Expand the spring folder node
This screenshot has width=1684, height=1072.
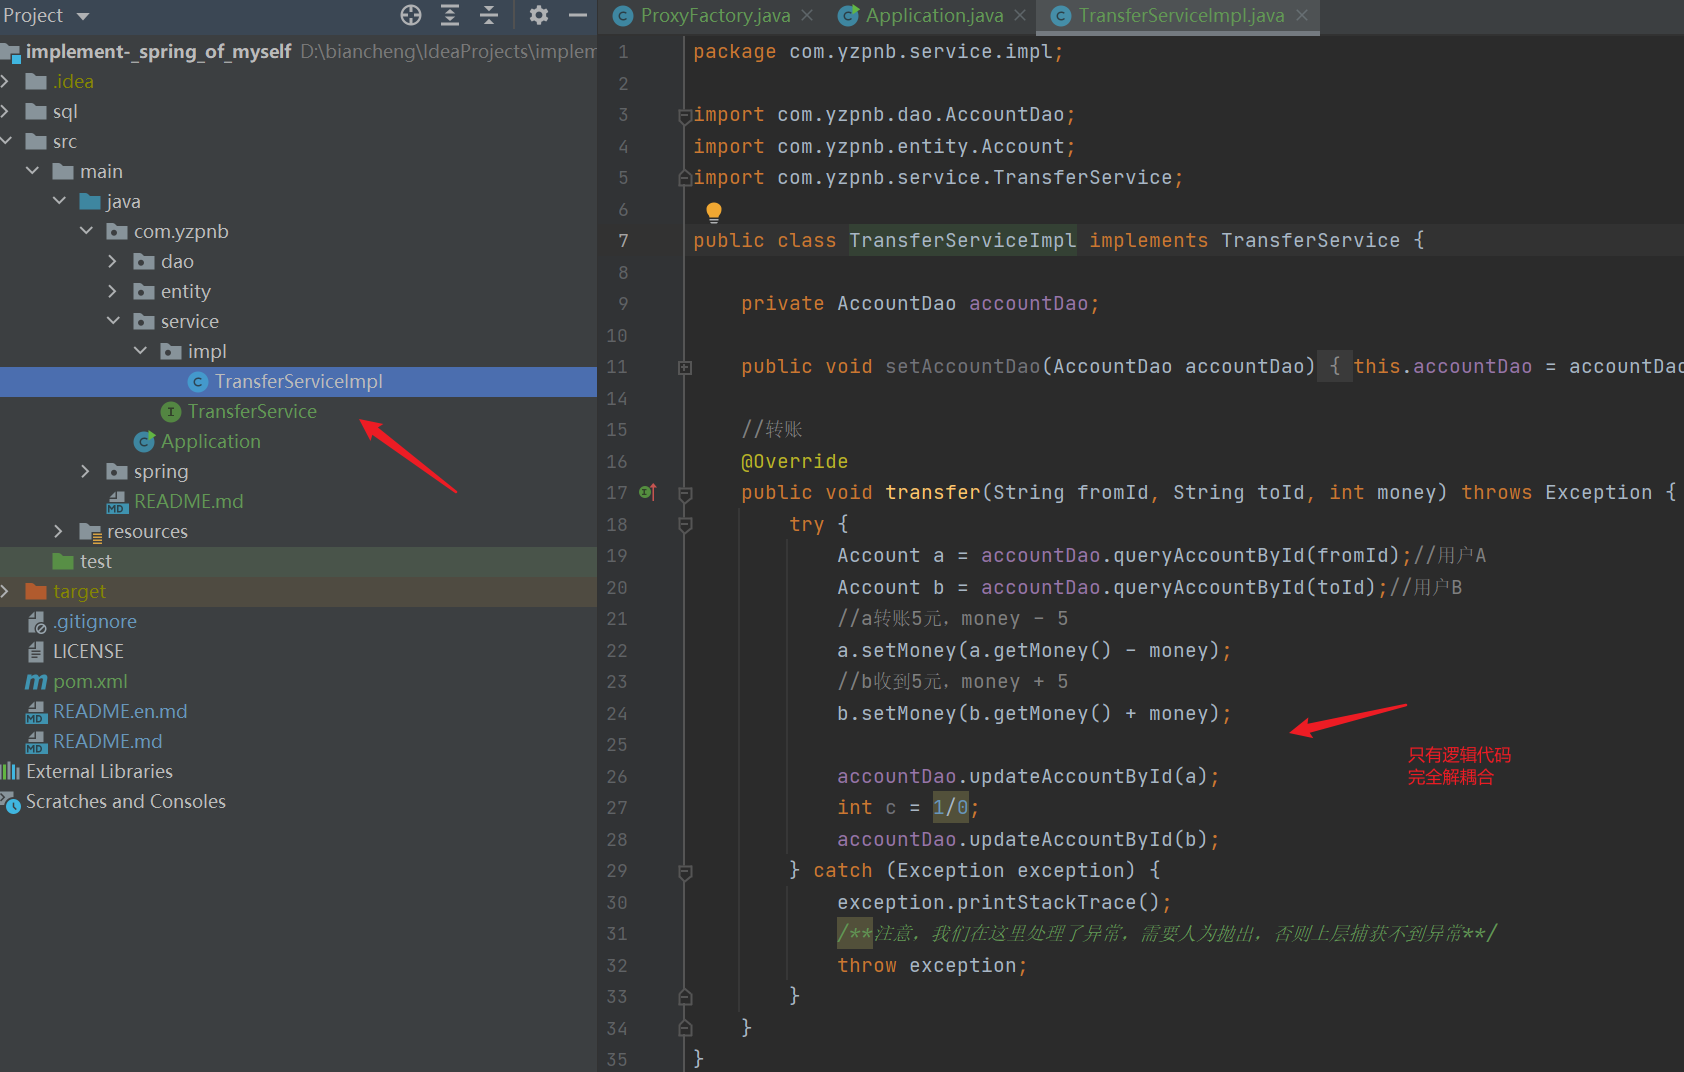click(85, 471)
